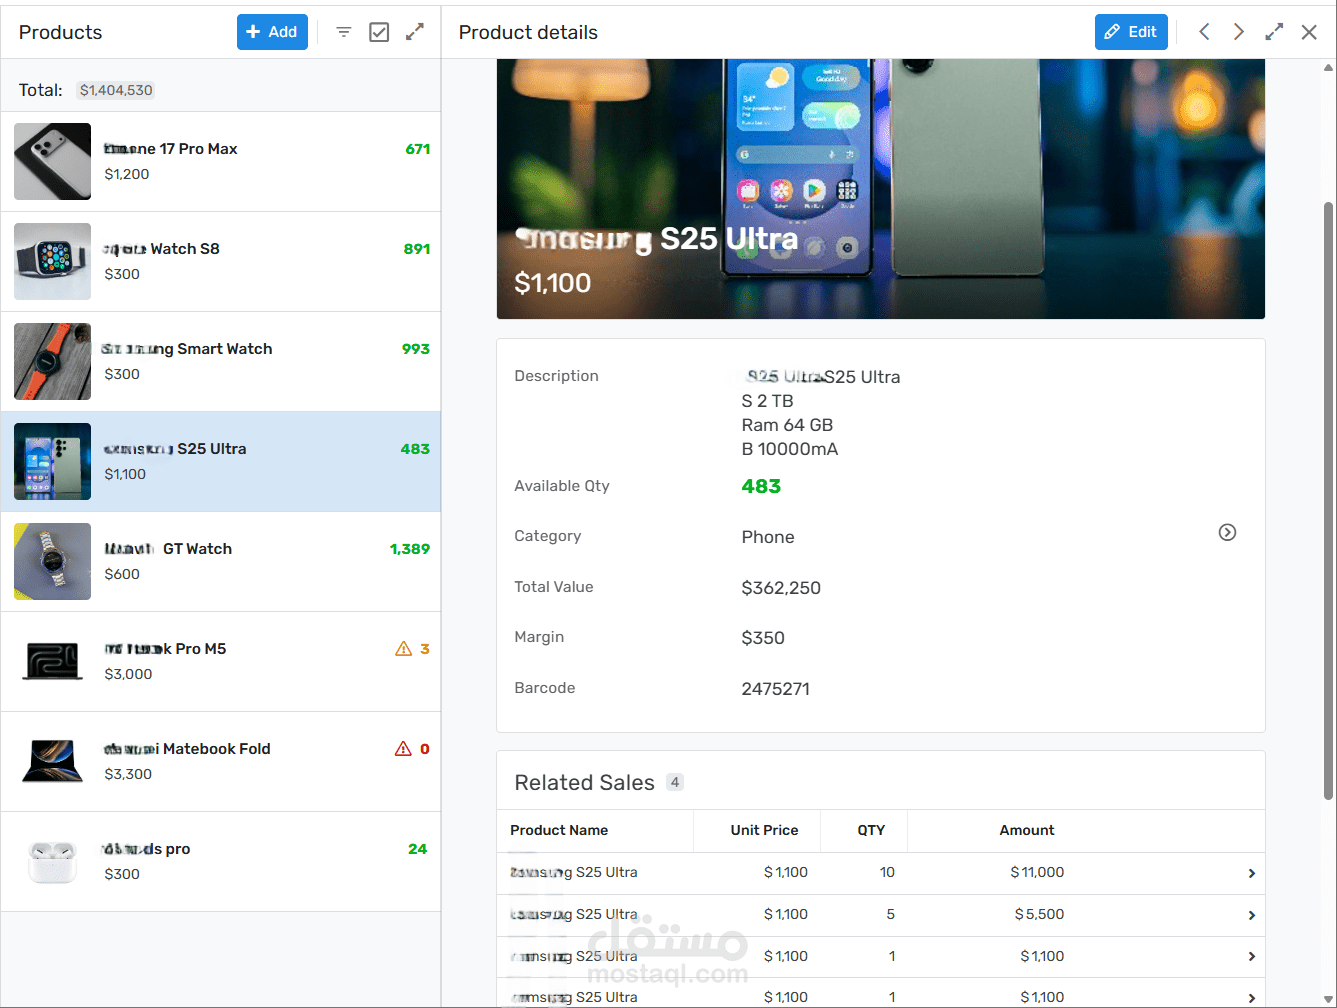The width and height of the screenshot is (1337, 1008).
Task: Click the S25 Ultra hero banner image
Action: 881,189
